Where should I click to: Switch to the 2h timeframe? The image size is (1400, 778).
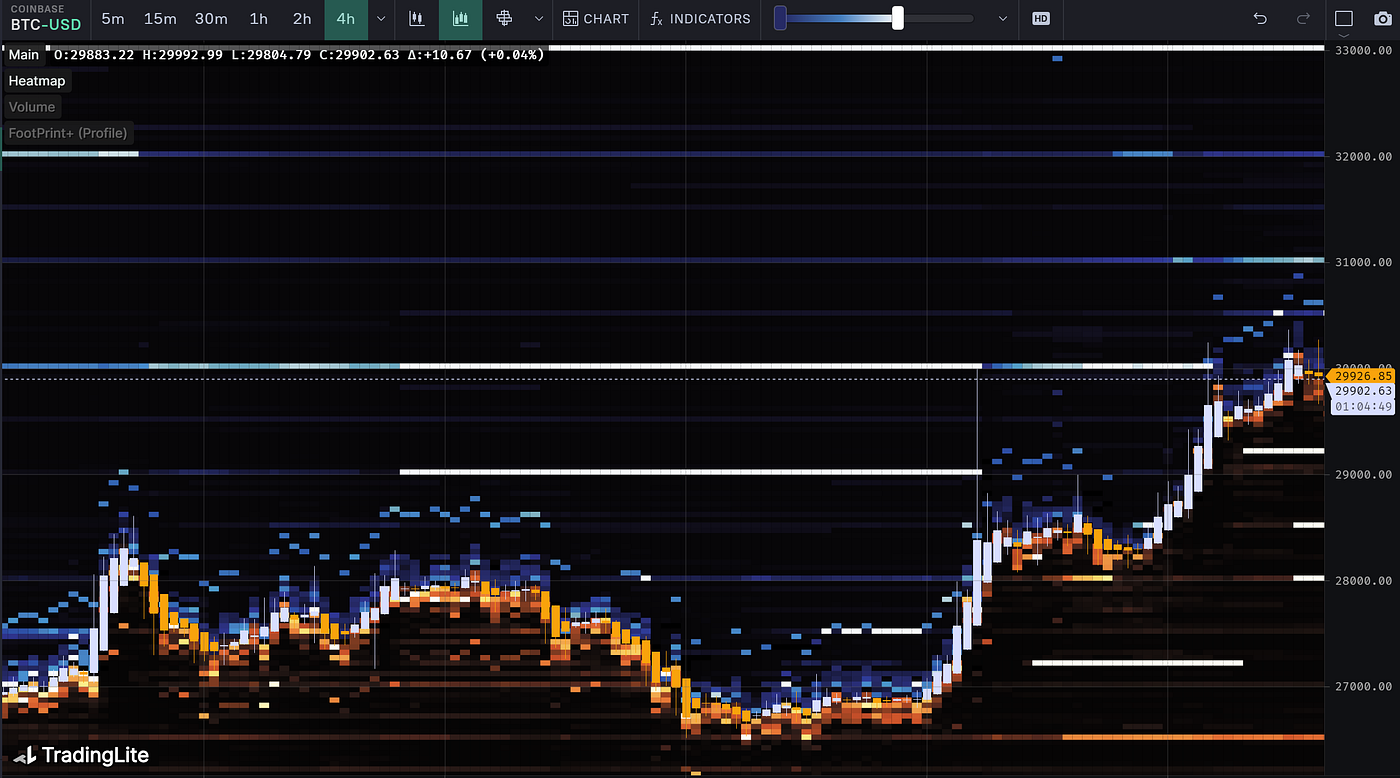click(302, 19)
